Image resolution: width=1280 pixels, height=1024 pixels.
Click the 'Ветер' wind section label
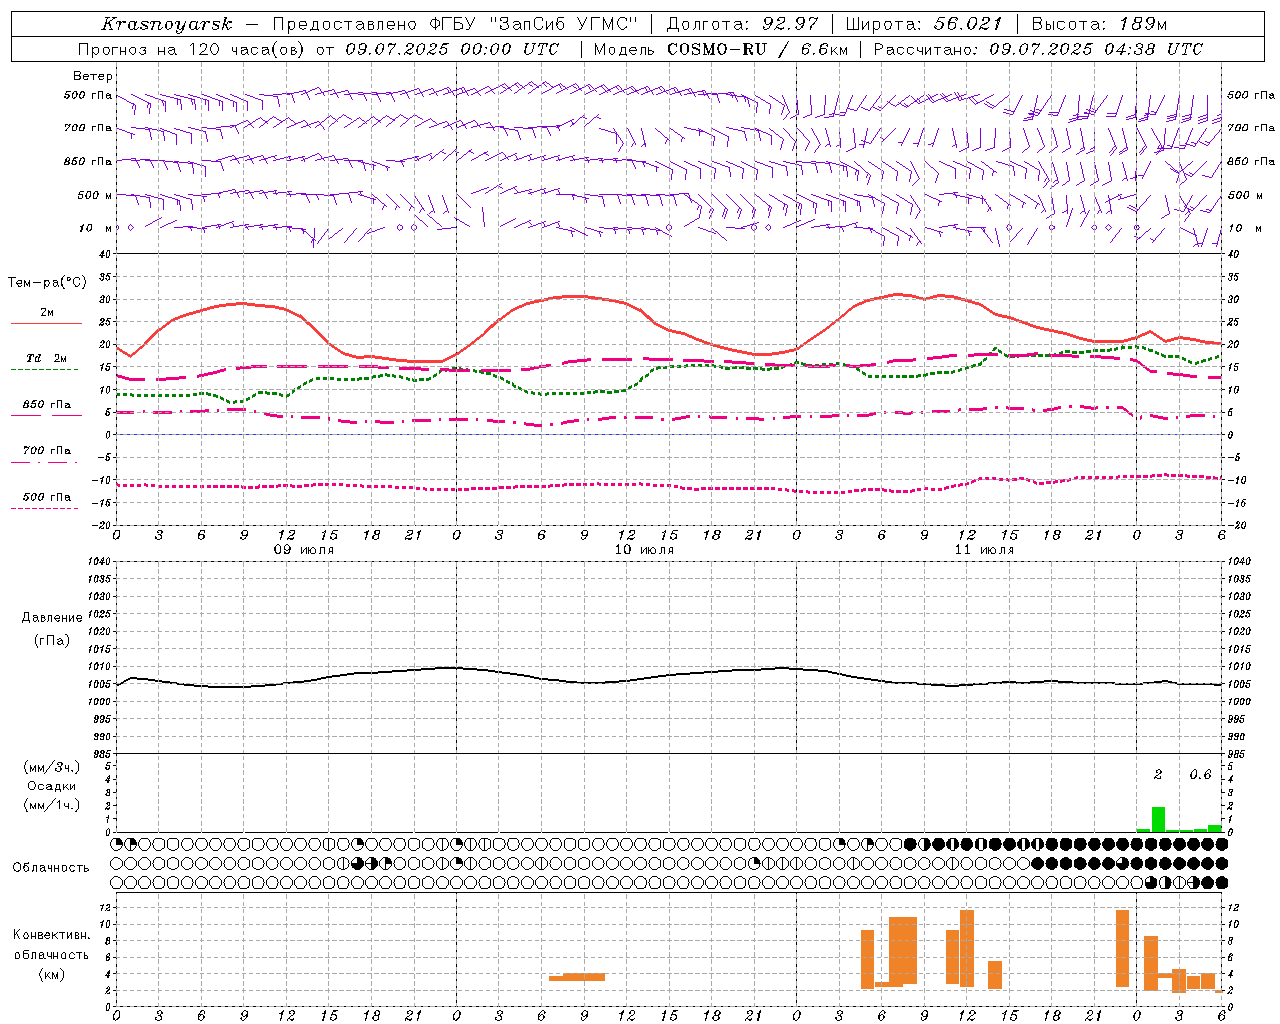93,76
